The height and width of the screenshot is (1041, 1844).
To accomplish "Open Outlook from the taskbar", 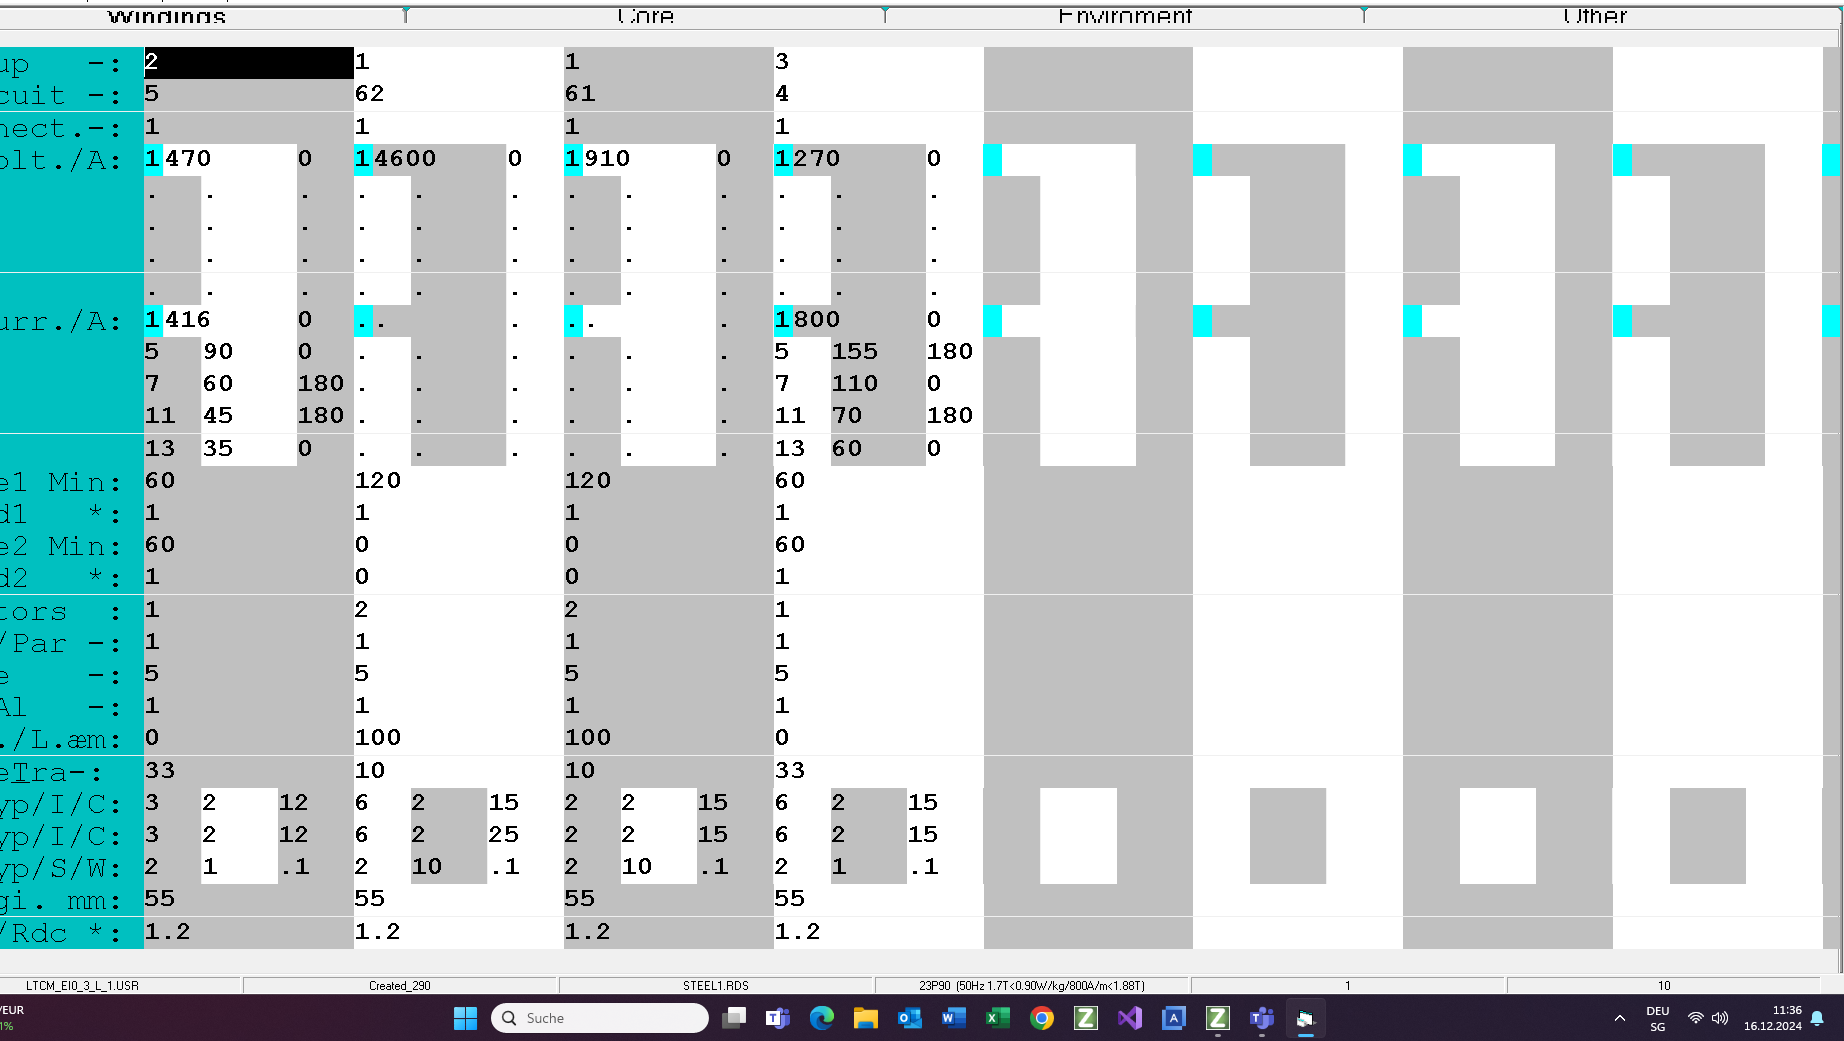I will coord(910,1018).
